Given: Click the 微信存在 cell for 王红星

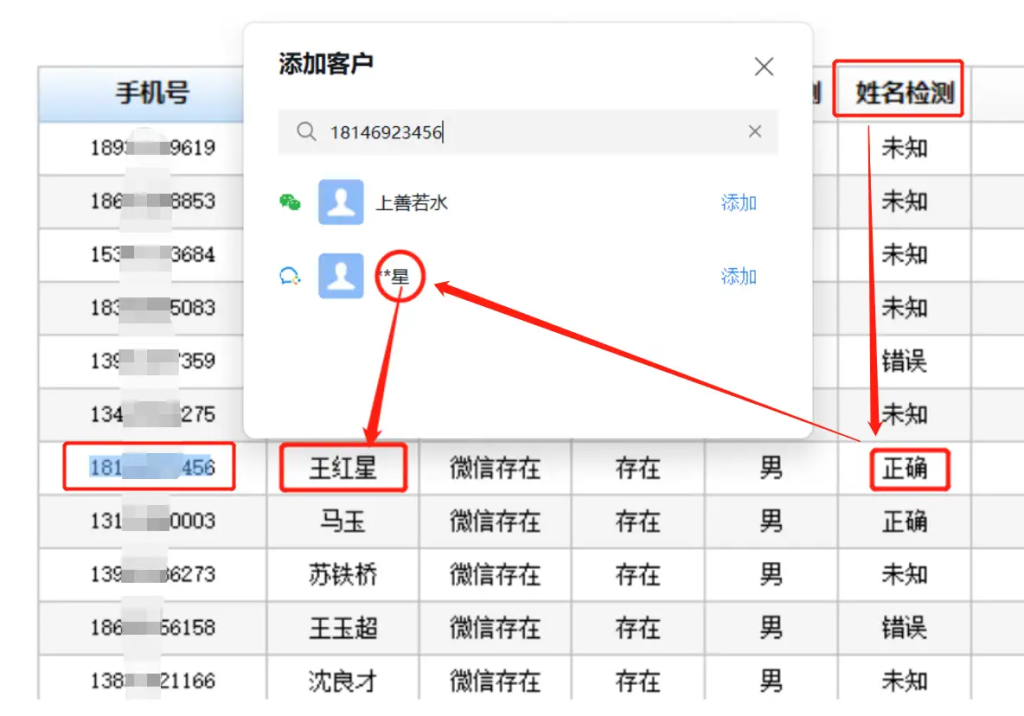Looking at the screenshot, I should 494,467.
